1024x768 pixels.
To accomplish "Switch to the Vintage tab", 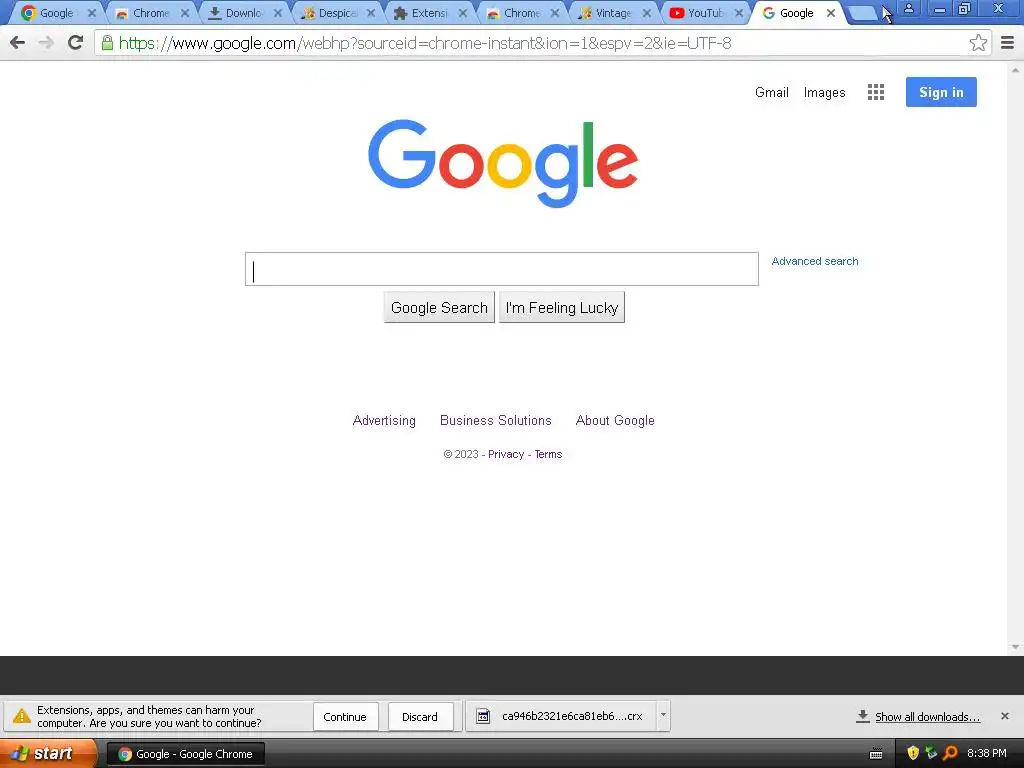I will point(613,13).
